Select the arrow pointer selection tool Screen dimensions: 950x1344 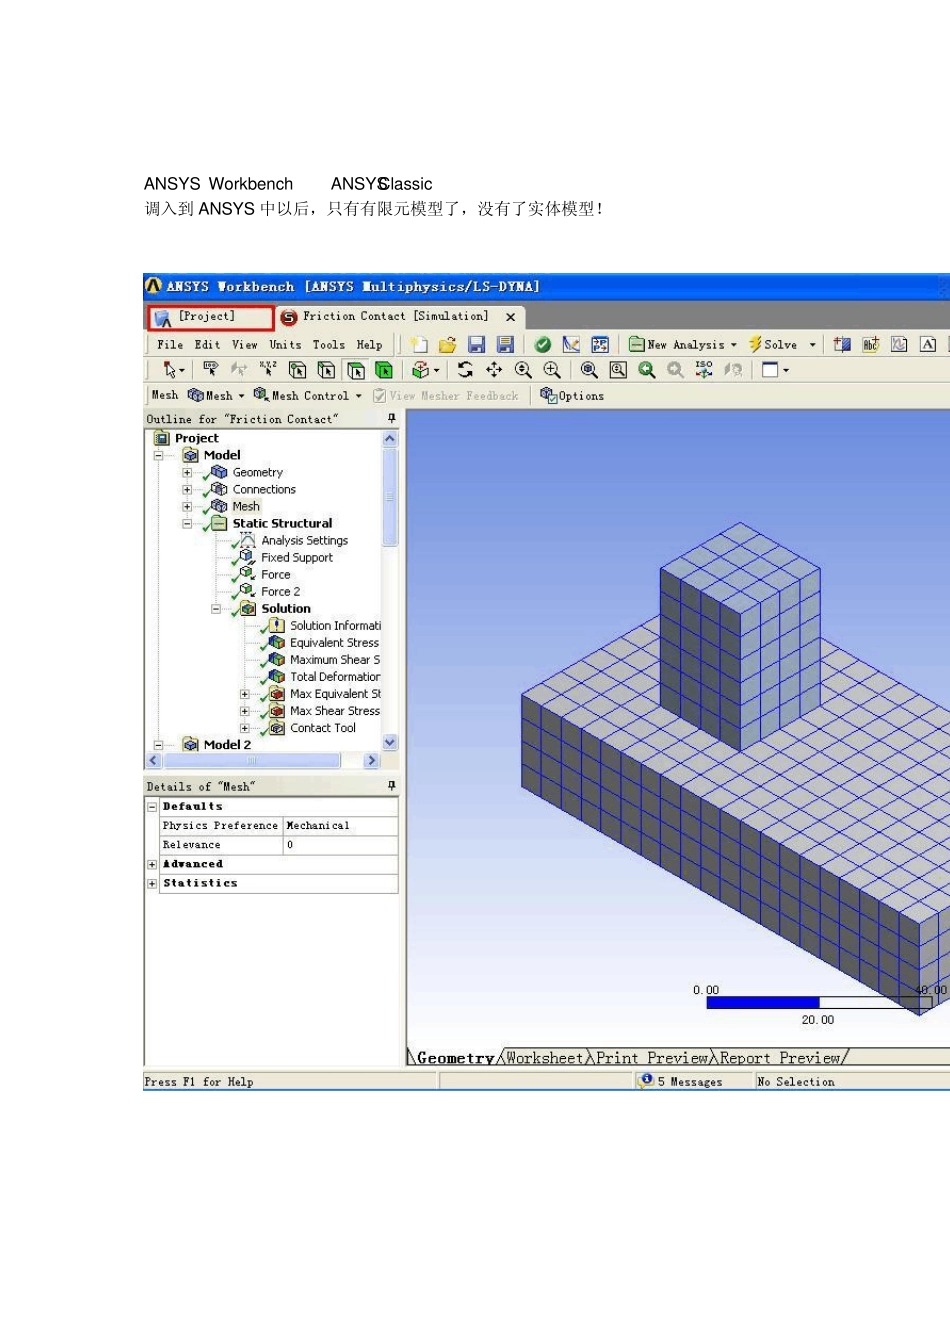pyautogui.click(x=171, y=370)
